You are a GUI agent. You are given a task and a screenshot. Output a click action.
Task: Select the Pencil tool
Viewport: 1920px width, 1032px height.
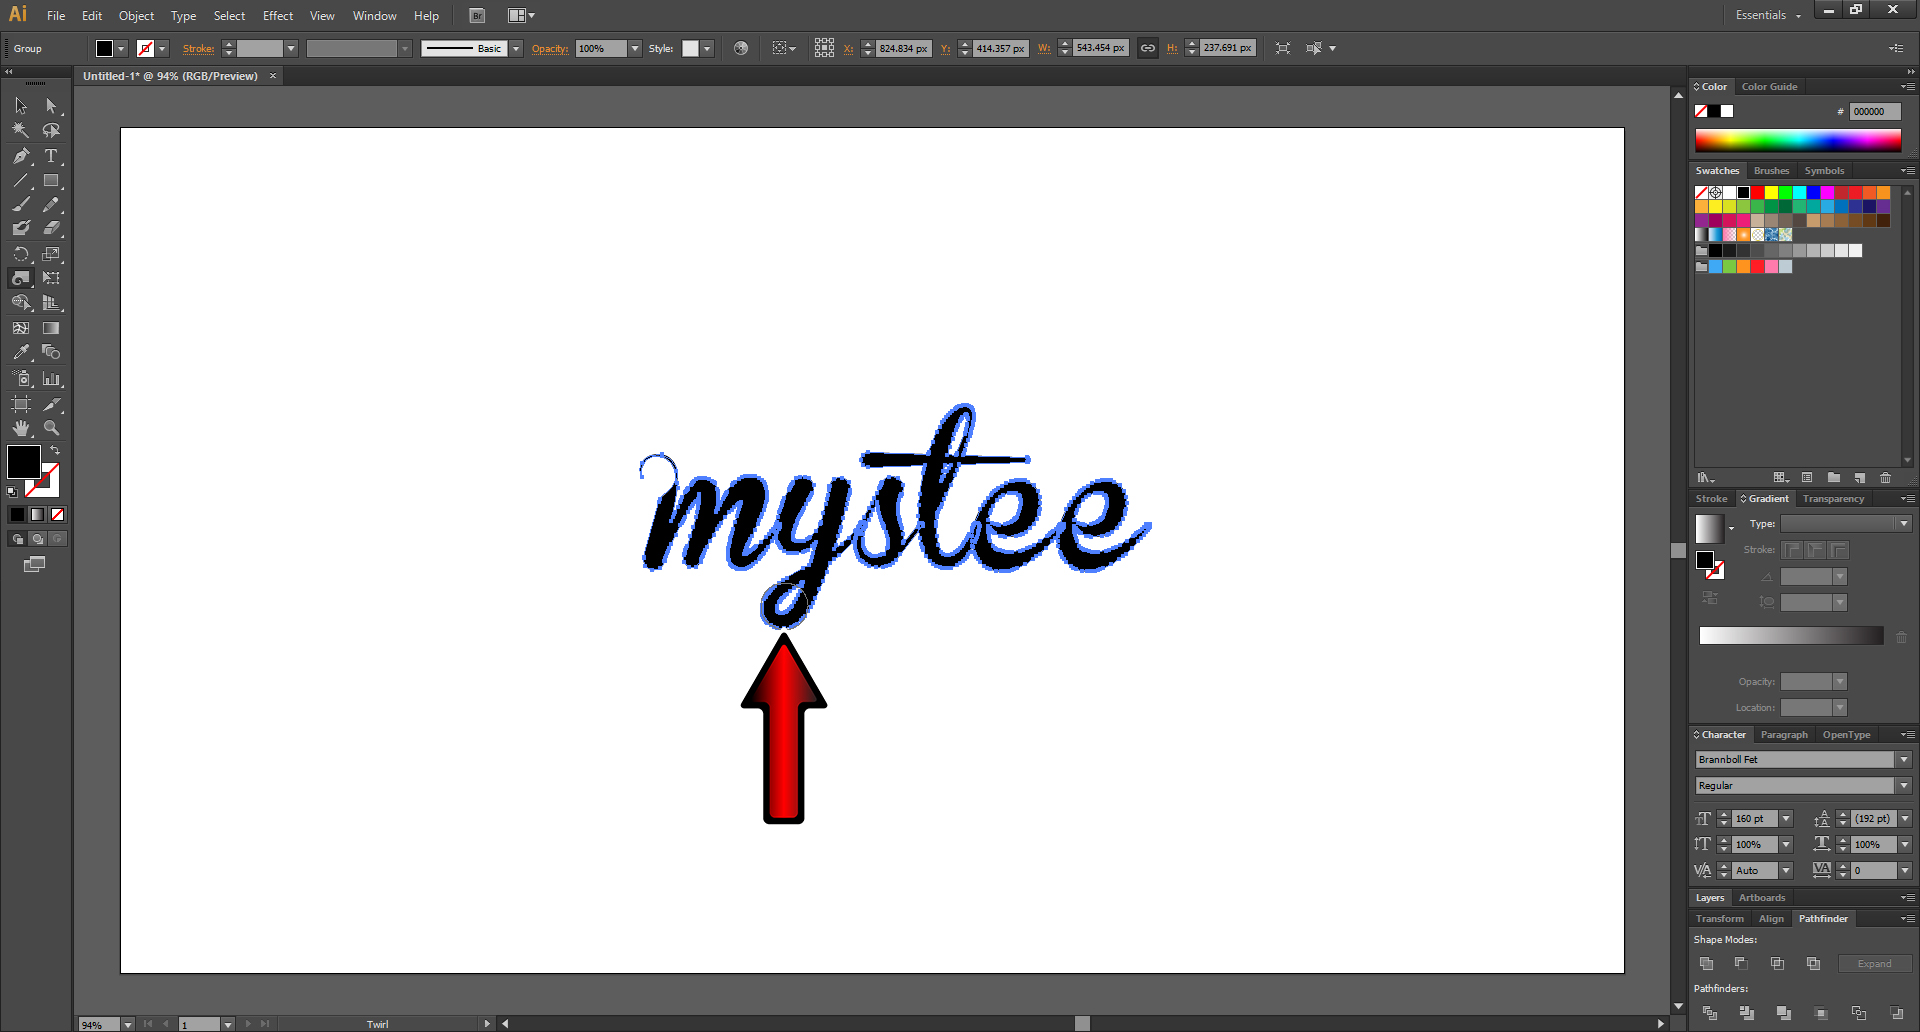(51, 204)
